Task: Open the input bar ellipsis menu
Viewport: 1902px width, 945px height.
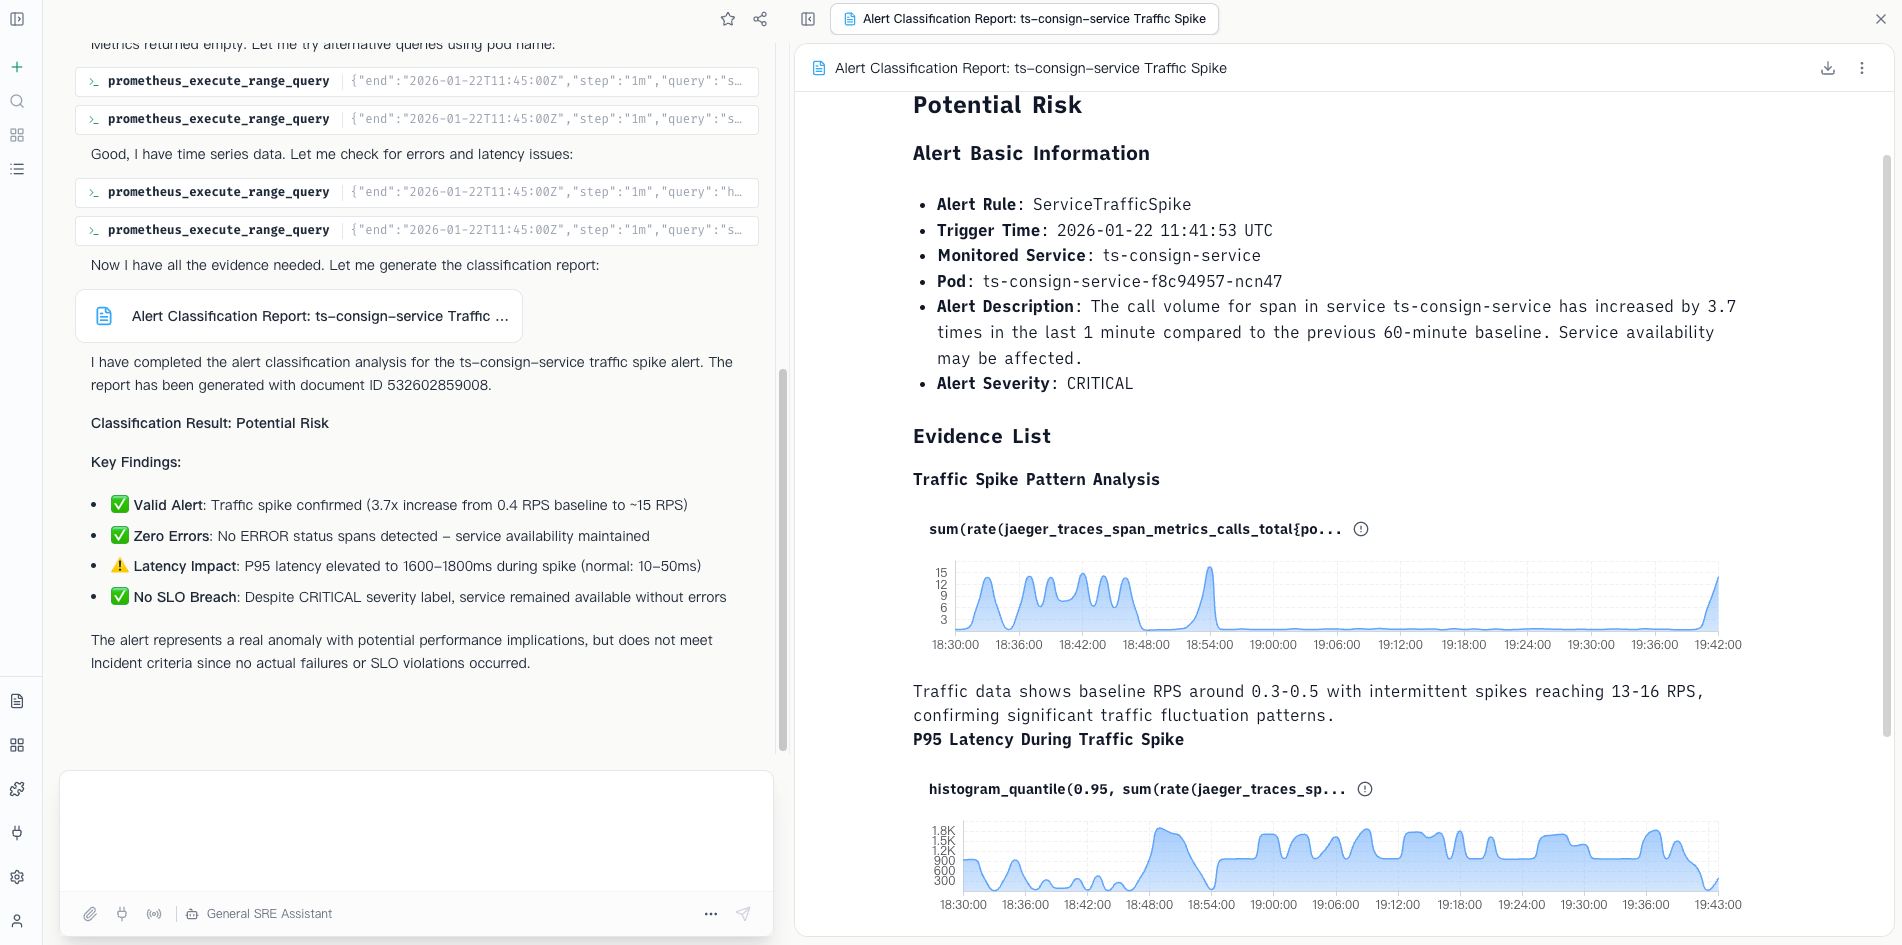Action: coord(711,914)
